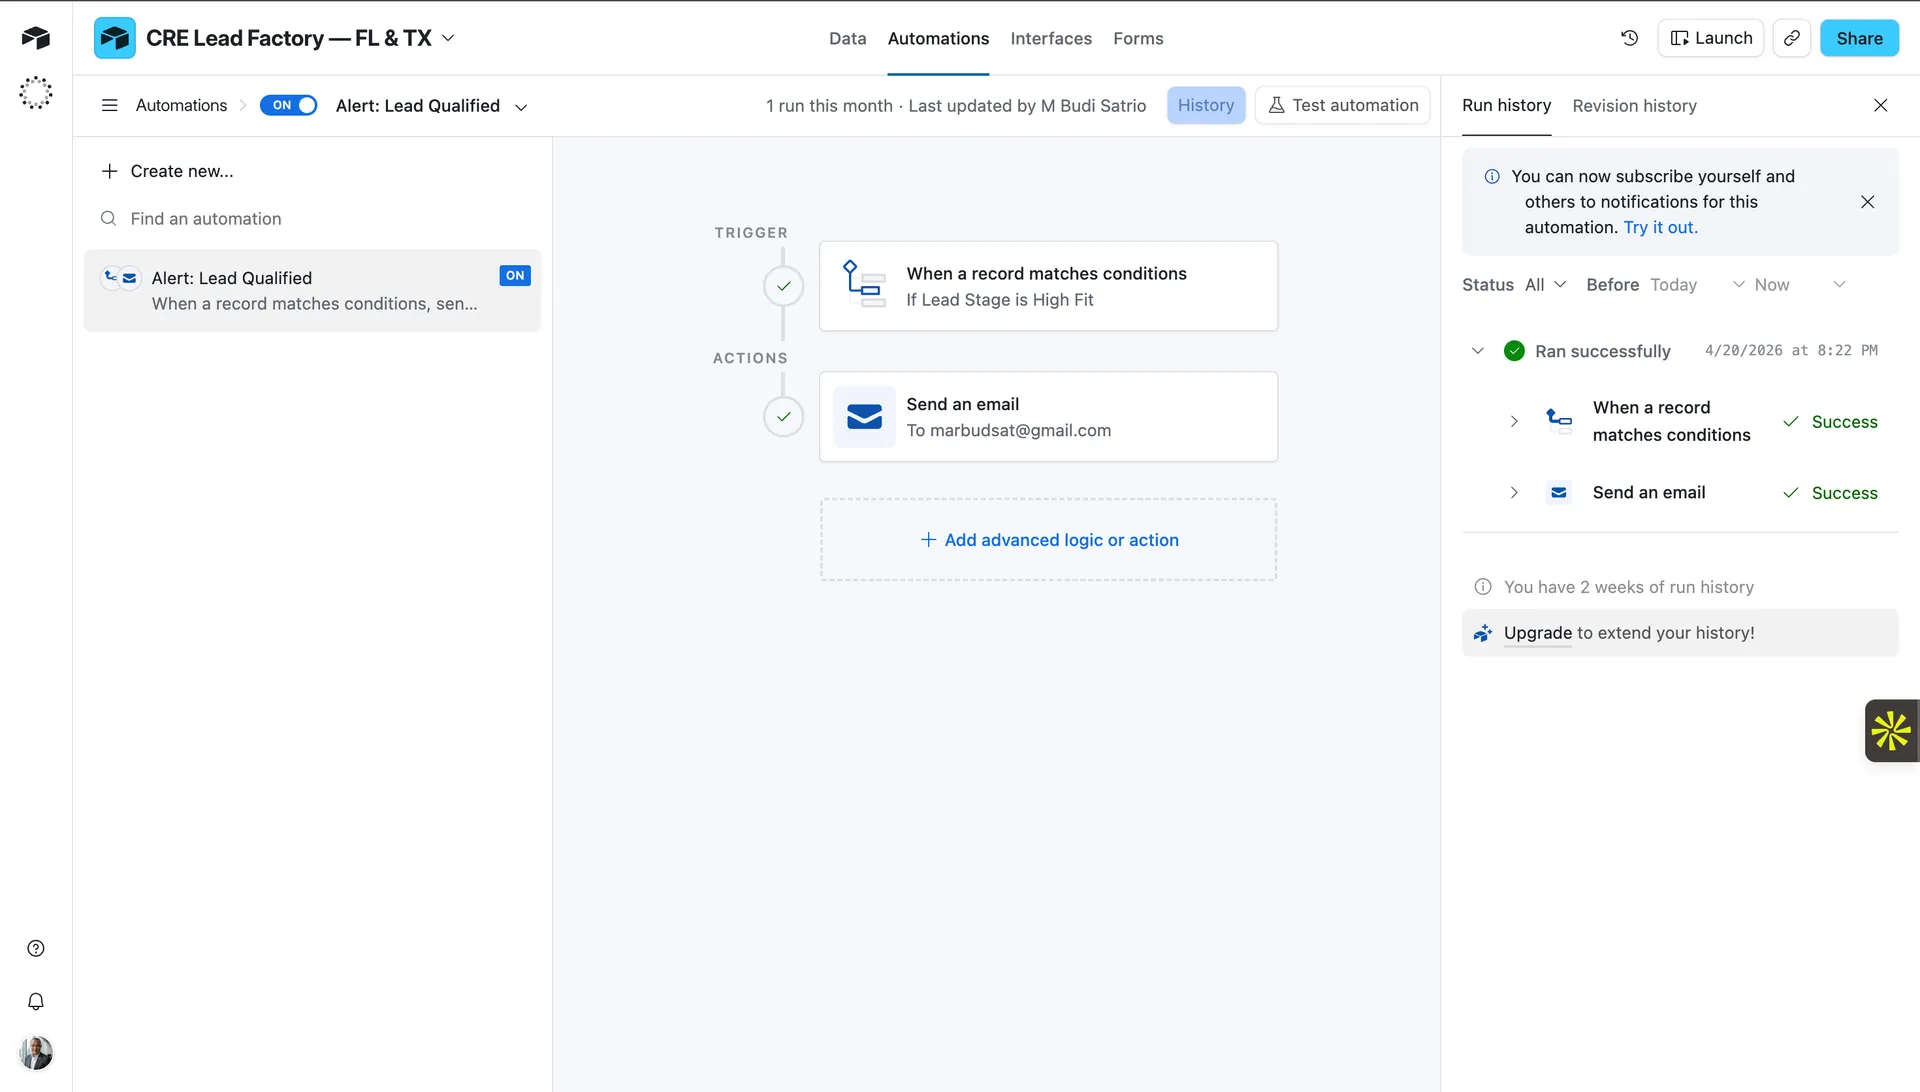
Task: Open the Alert: Lead Qualified title dropdown
Action: (x=521, y=106)
